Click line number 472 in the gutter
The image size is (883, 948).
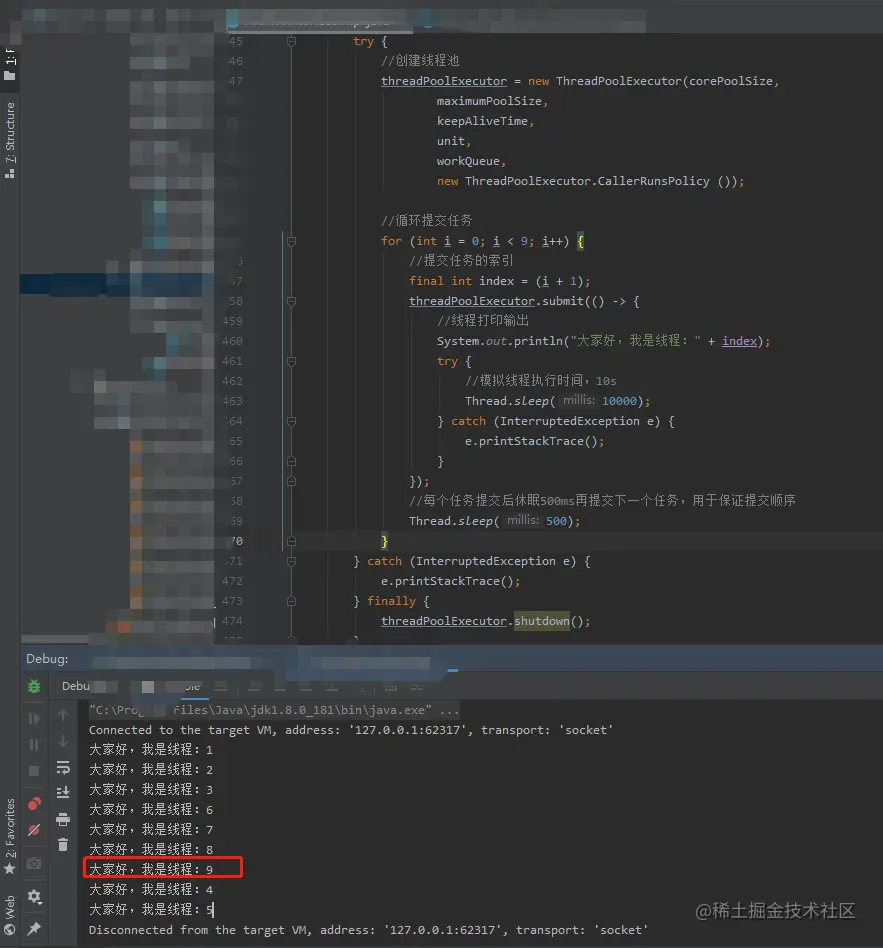click(232, 581)
